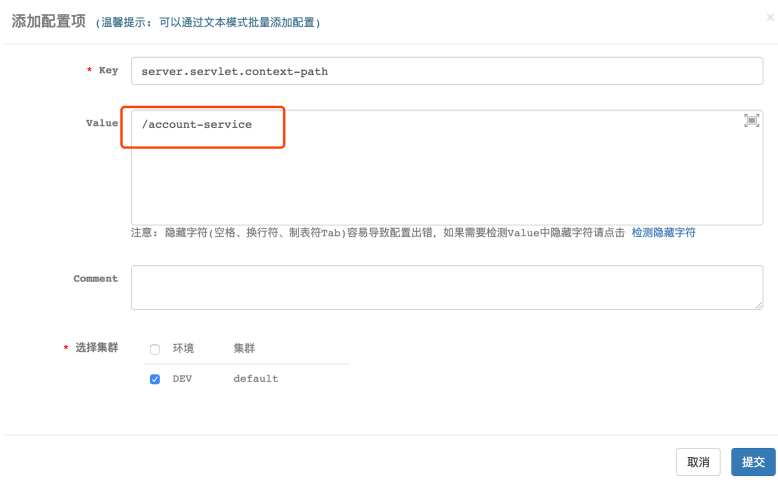Click the 'DEV' environment label
The width and height of the screenshot is (778, 488).
click(x=182, y=379)
